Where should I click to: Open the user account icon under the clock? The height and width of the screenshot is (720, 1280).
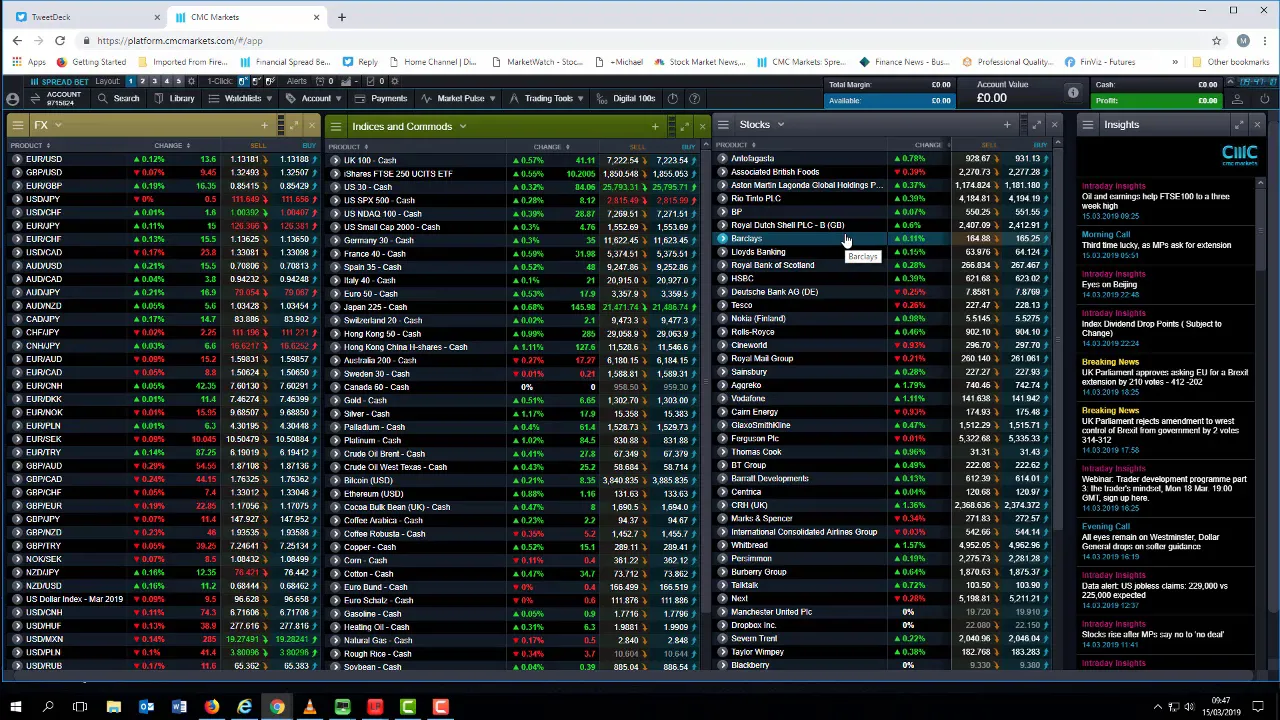tap(1237, 98)
